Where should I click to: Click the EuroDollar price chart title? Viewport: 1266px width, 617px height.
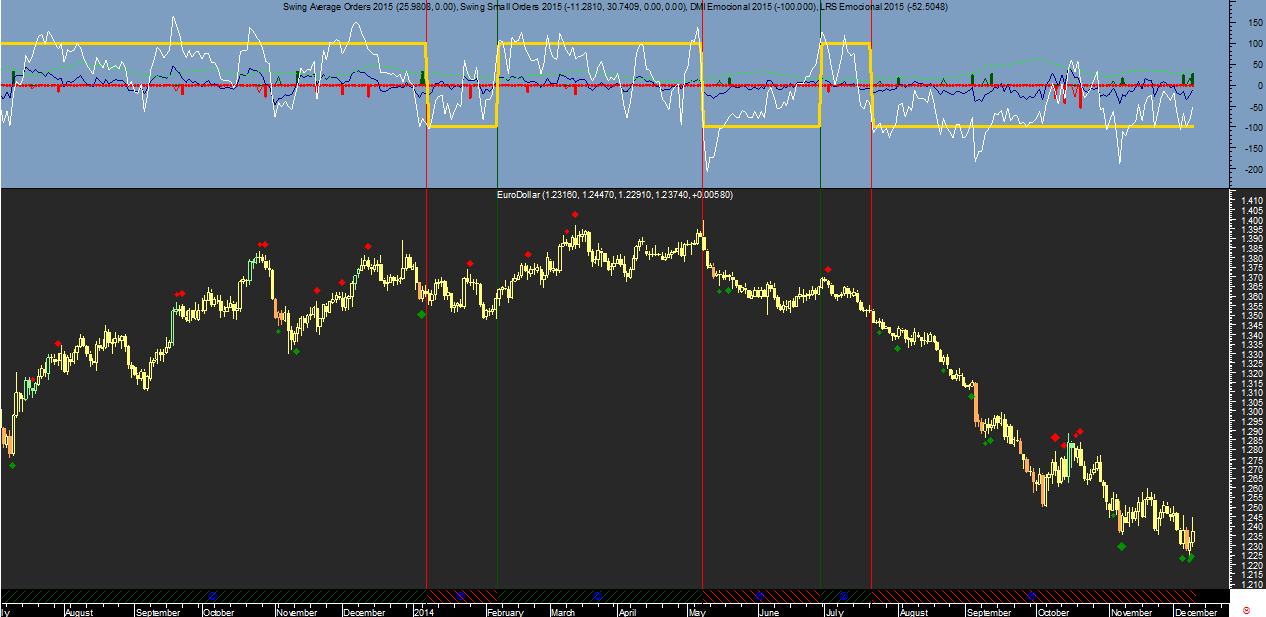coord(614,195)
